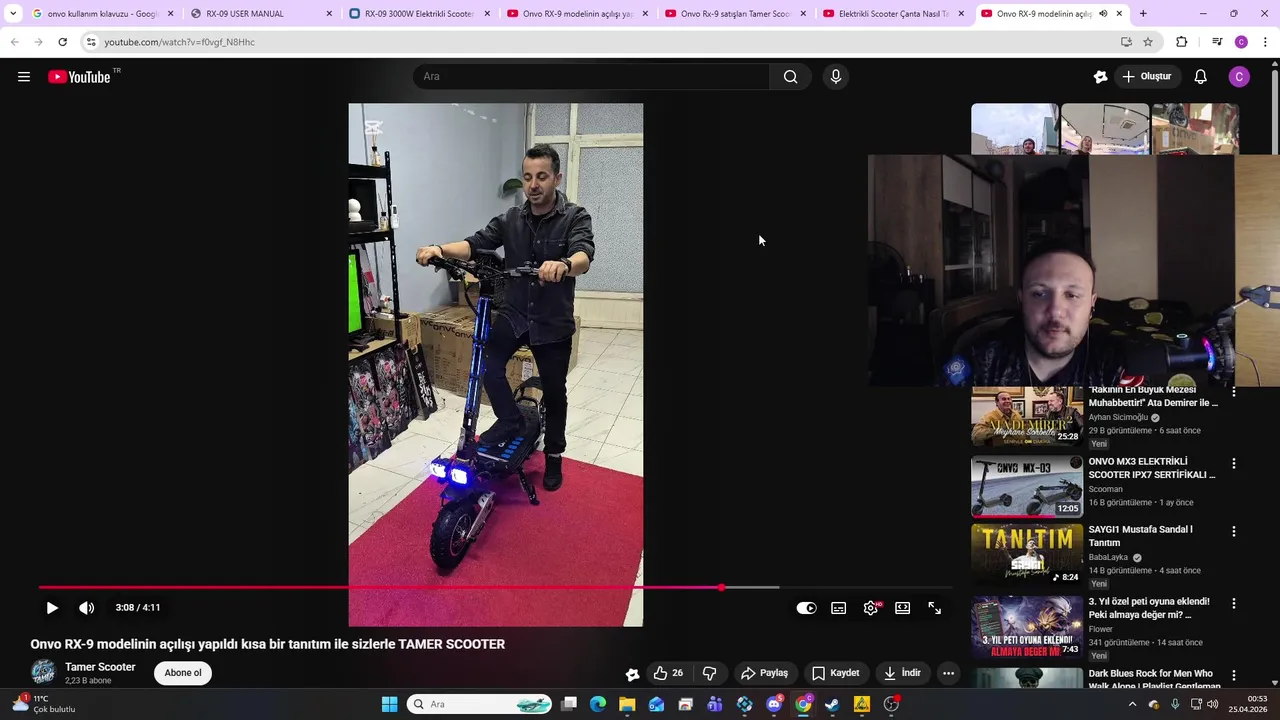
Task: Open the YouTube notifications bell
Action: point(1200,77)
